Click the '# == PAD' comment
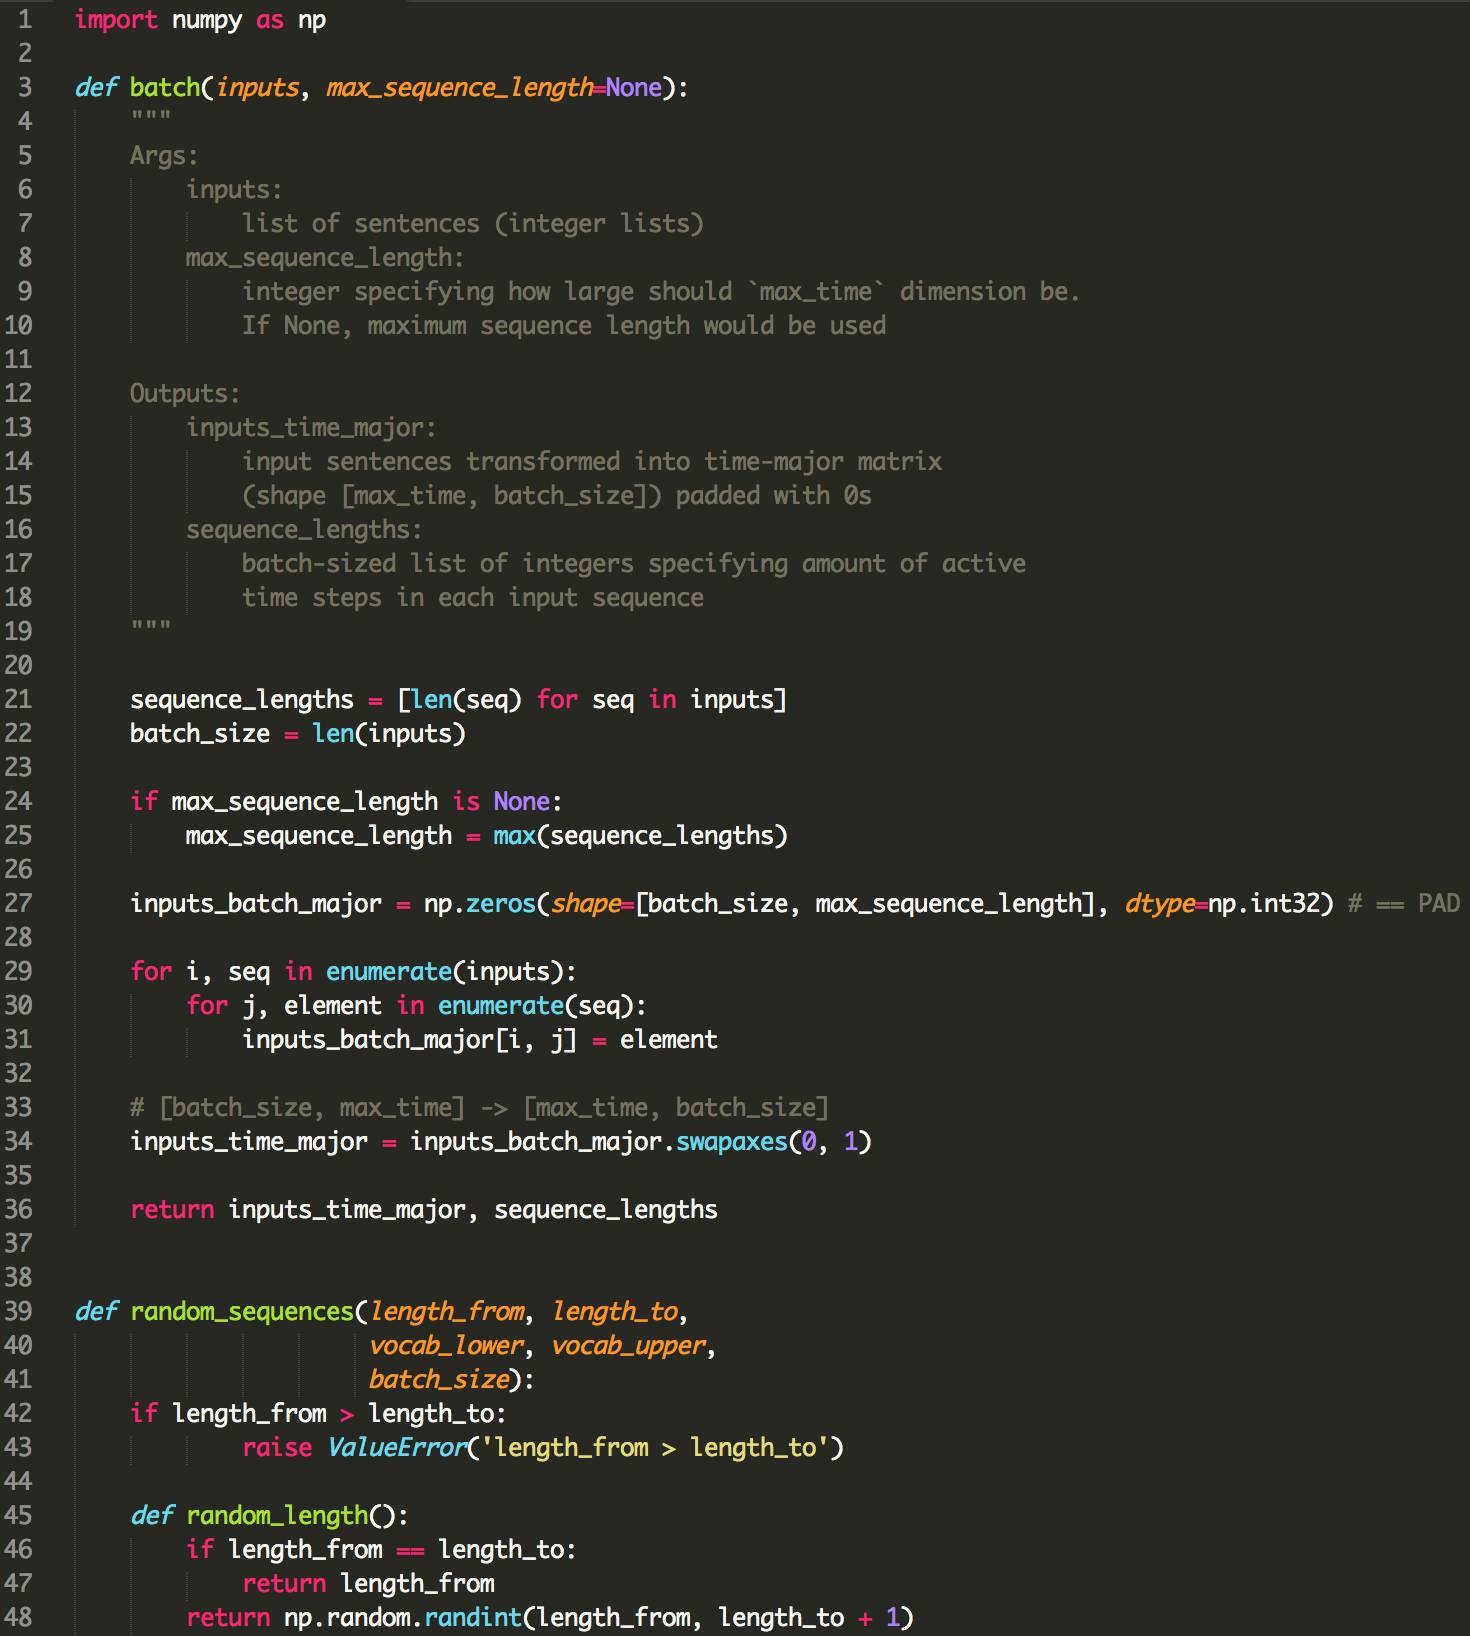1470x1636 pixels. tap(1404, 903)
